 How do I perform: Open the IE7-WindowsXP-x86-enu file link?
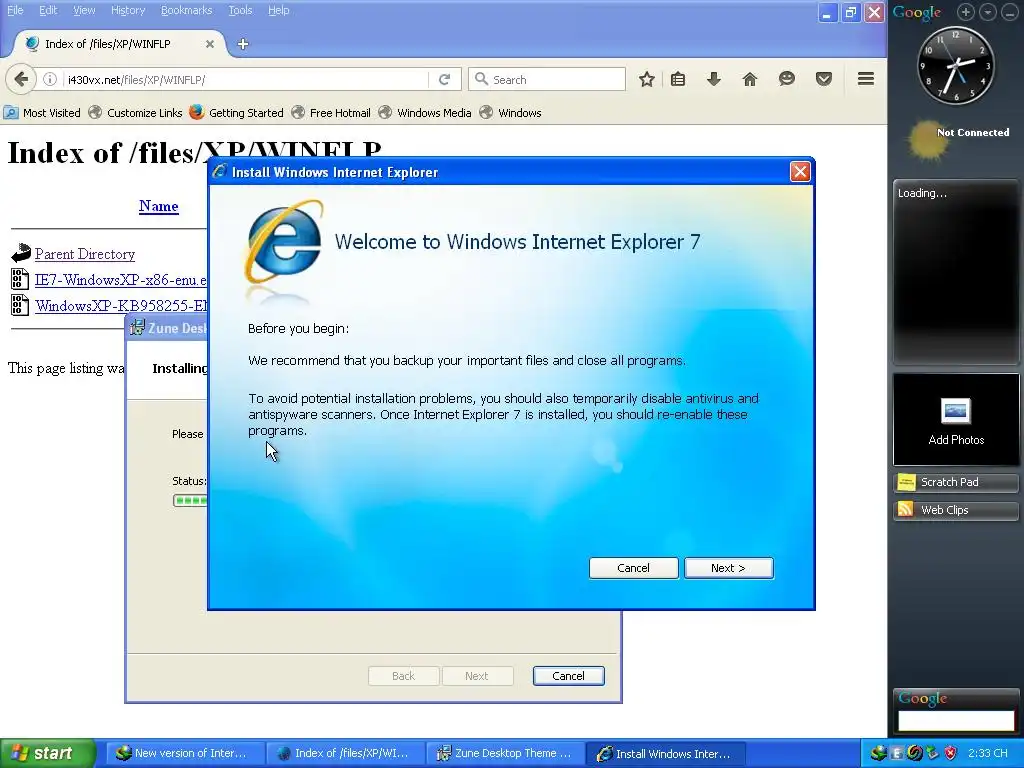(121, 280)
